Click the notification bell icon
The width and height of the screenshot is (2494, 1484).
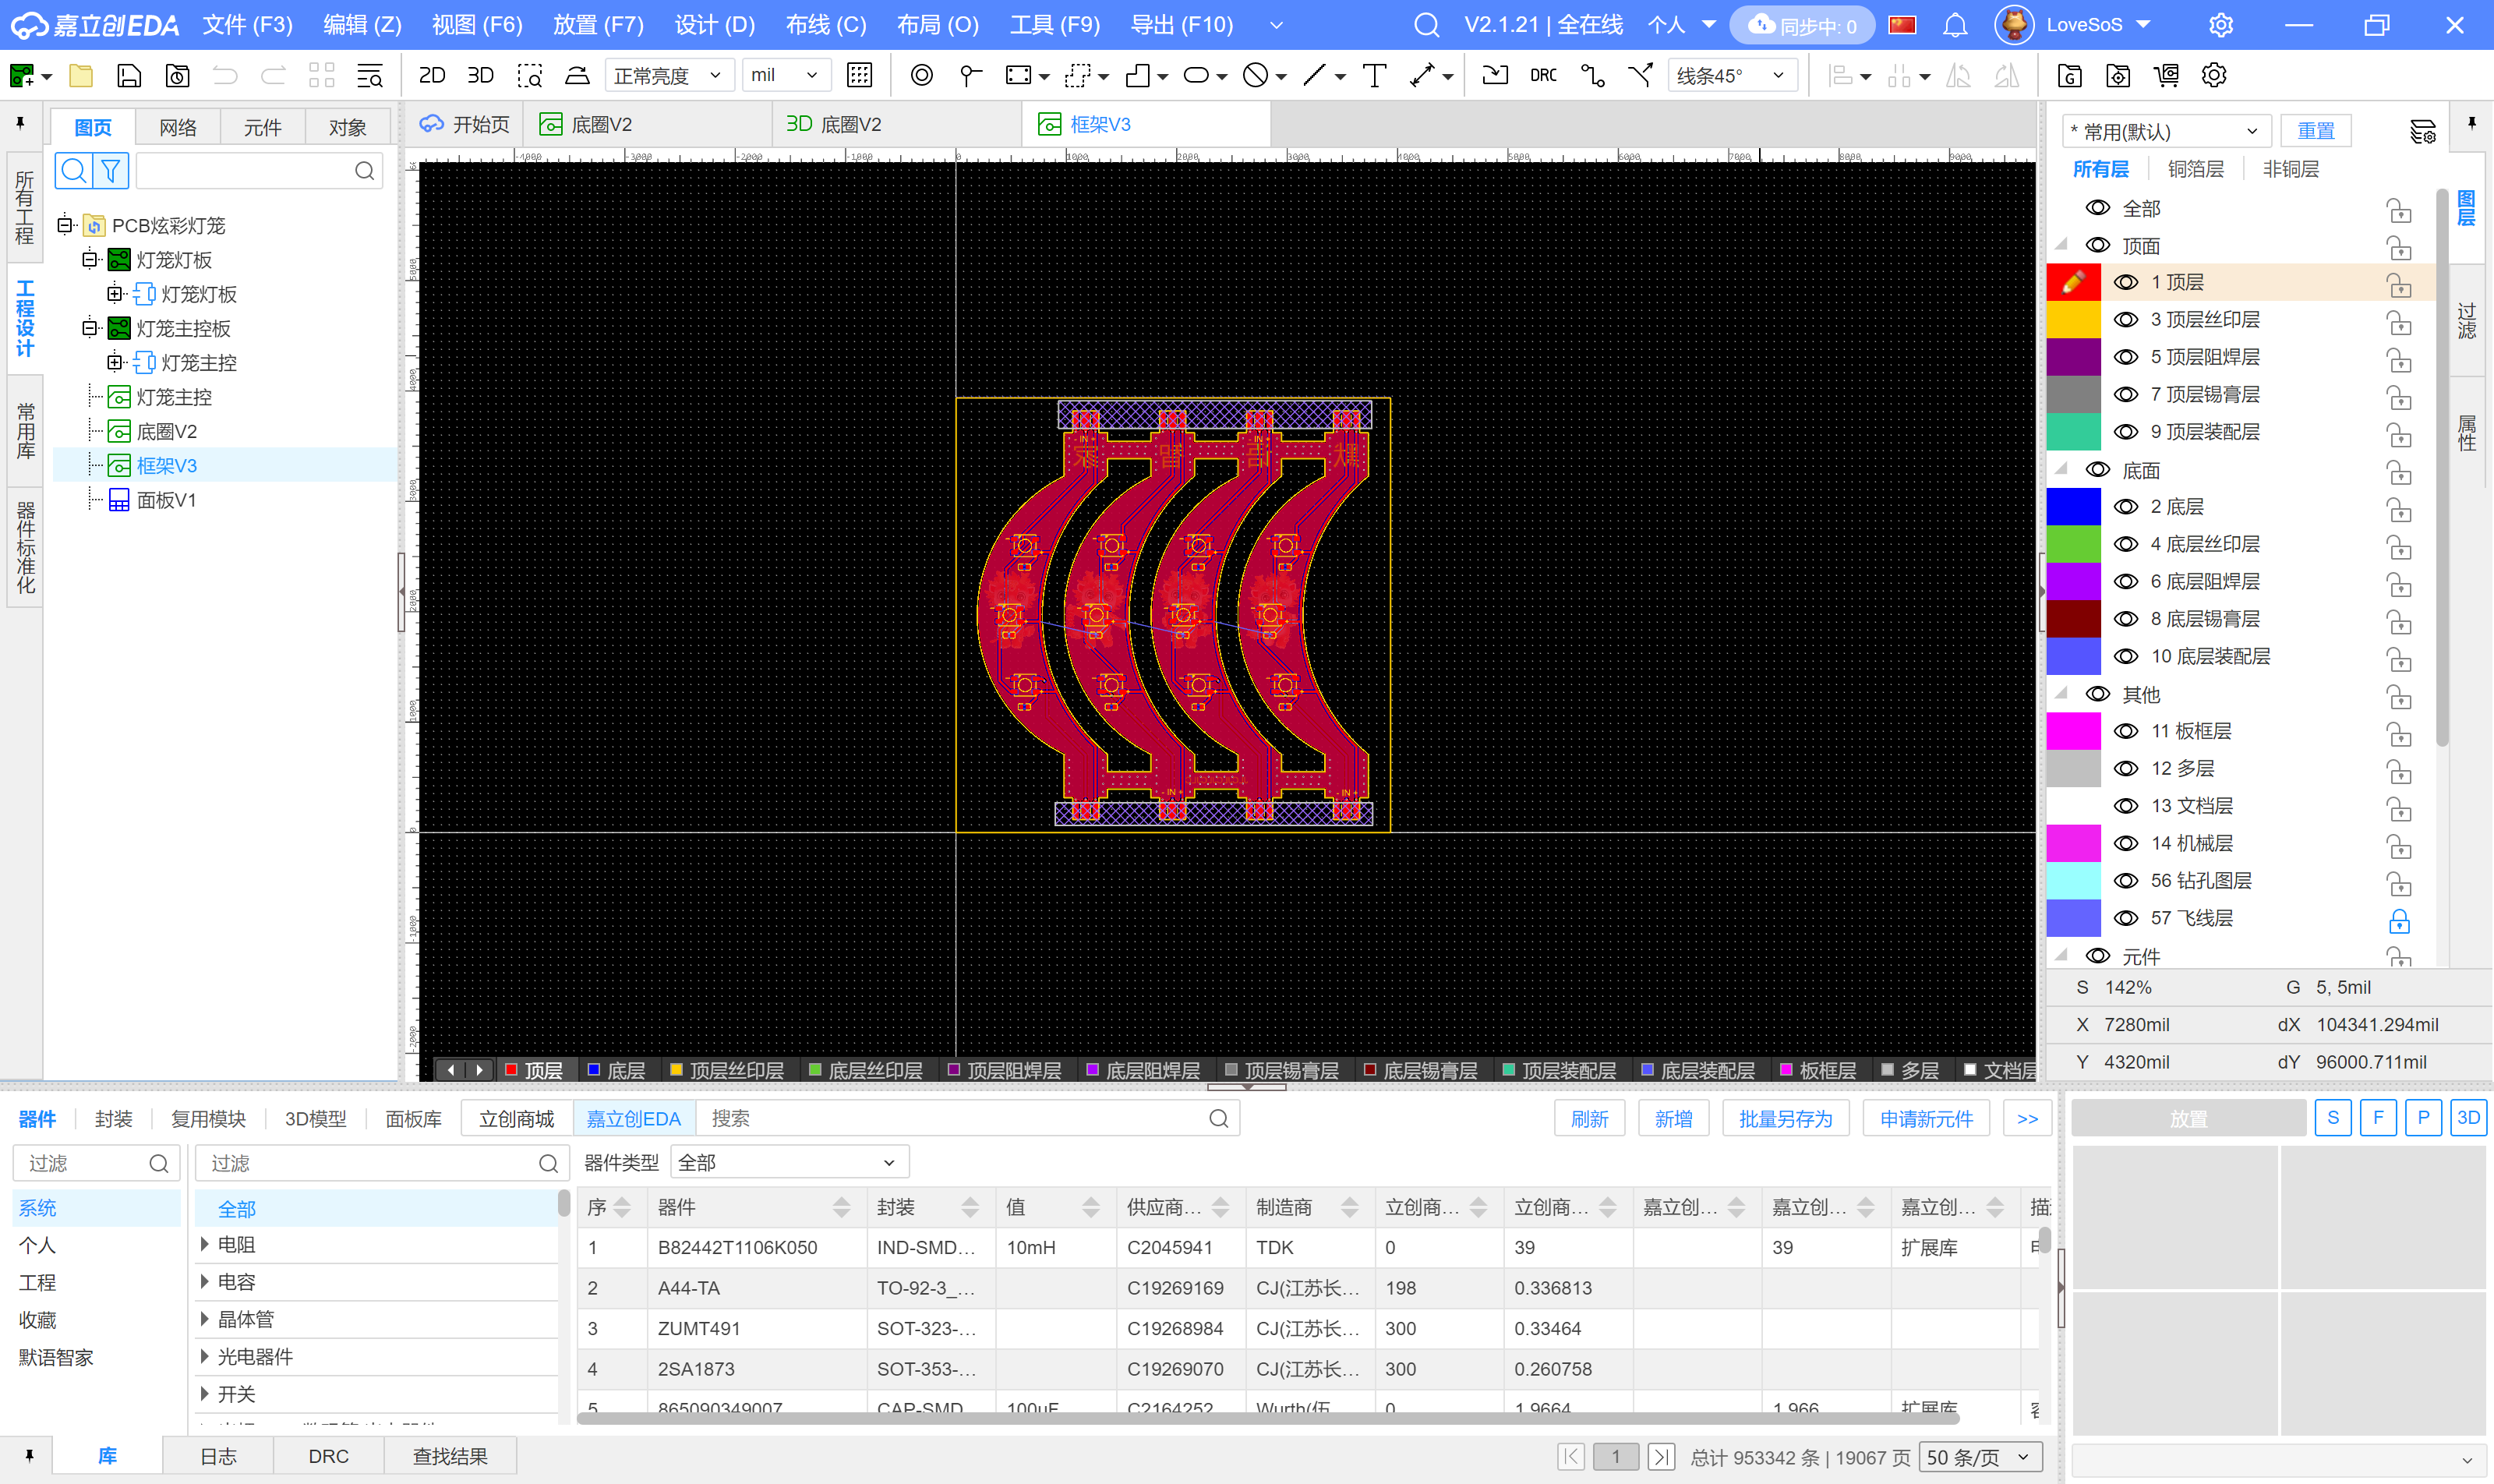[1954, 25]
